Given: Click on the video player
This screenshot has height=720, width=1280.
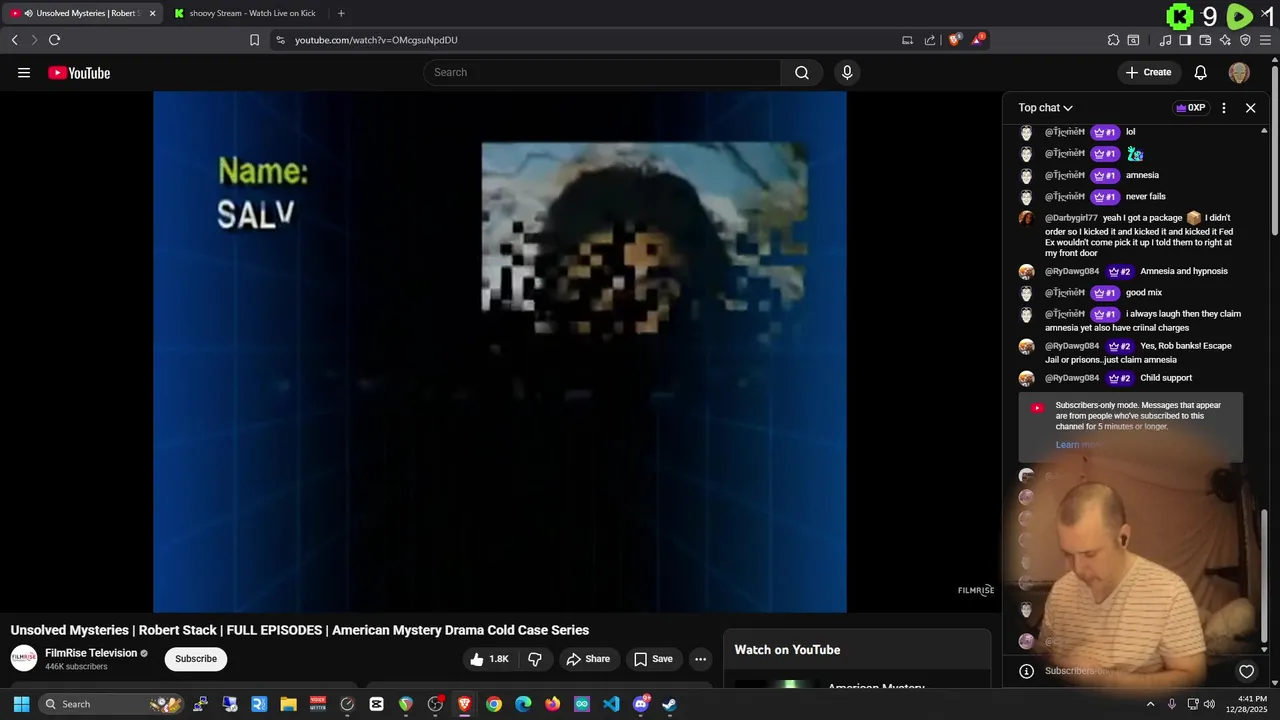Looking at the screenshot, I should point(500,351).
